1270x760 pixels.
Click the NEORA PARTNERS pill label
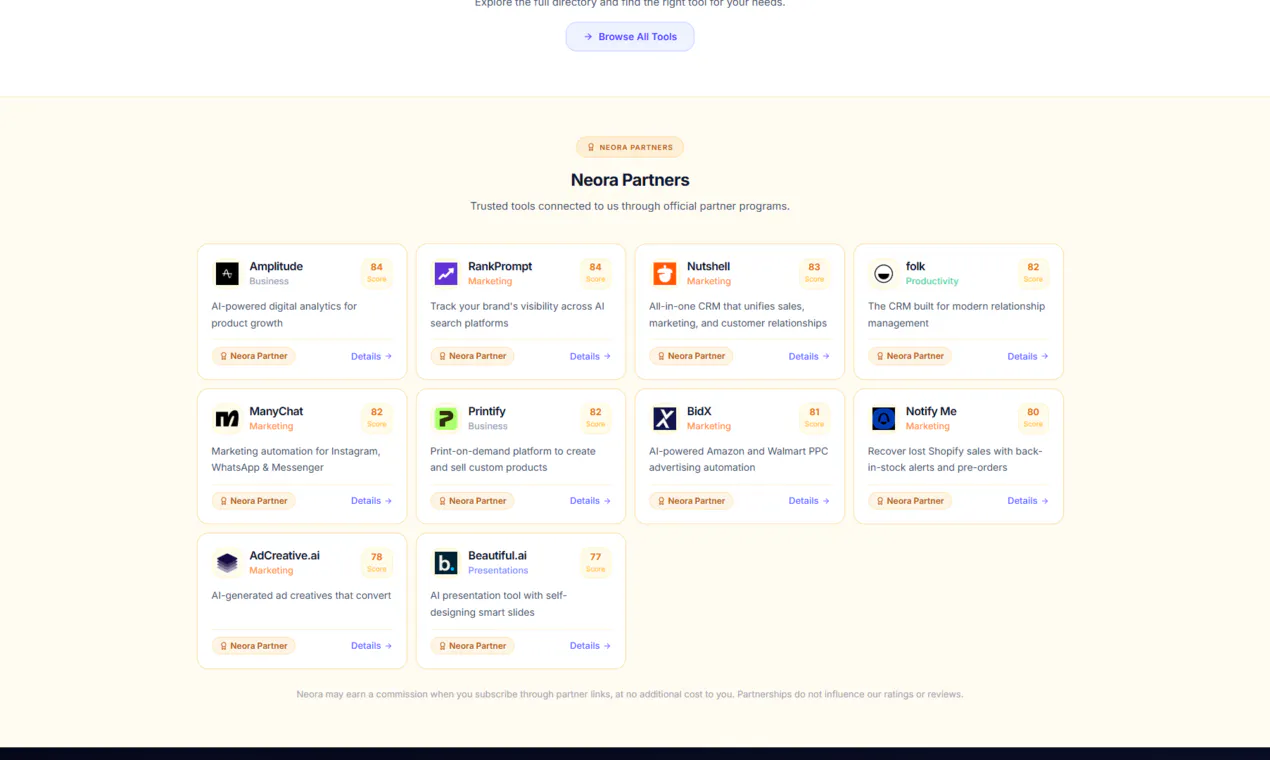pos(630,147)
